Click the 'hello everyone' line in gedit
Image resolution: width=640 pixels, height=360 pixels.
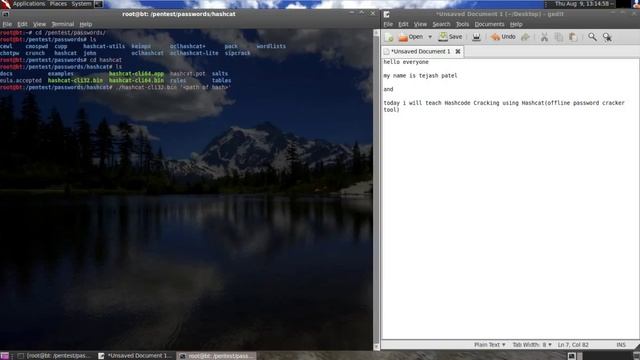click(x=406, y=62)
